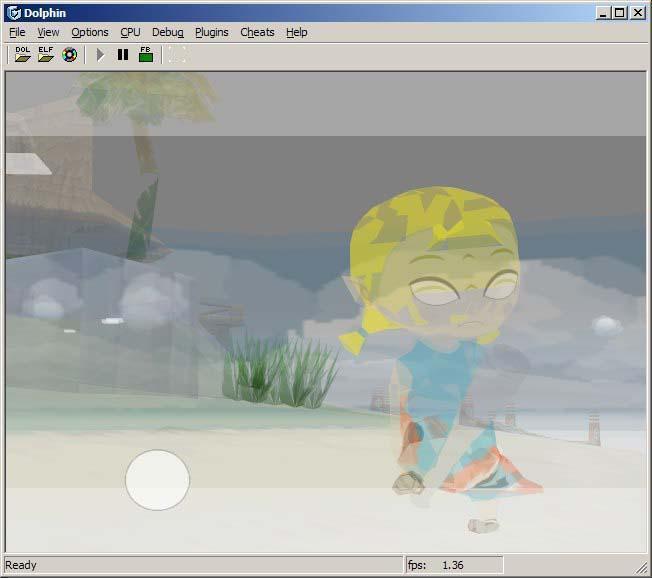
Task: Open the File menu
Action: (17, 32)
